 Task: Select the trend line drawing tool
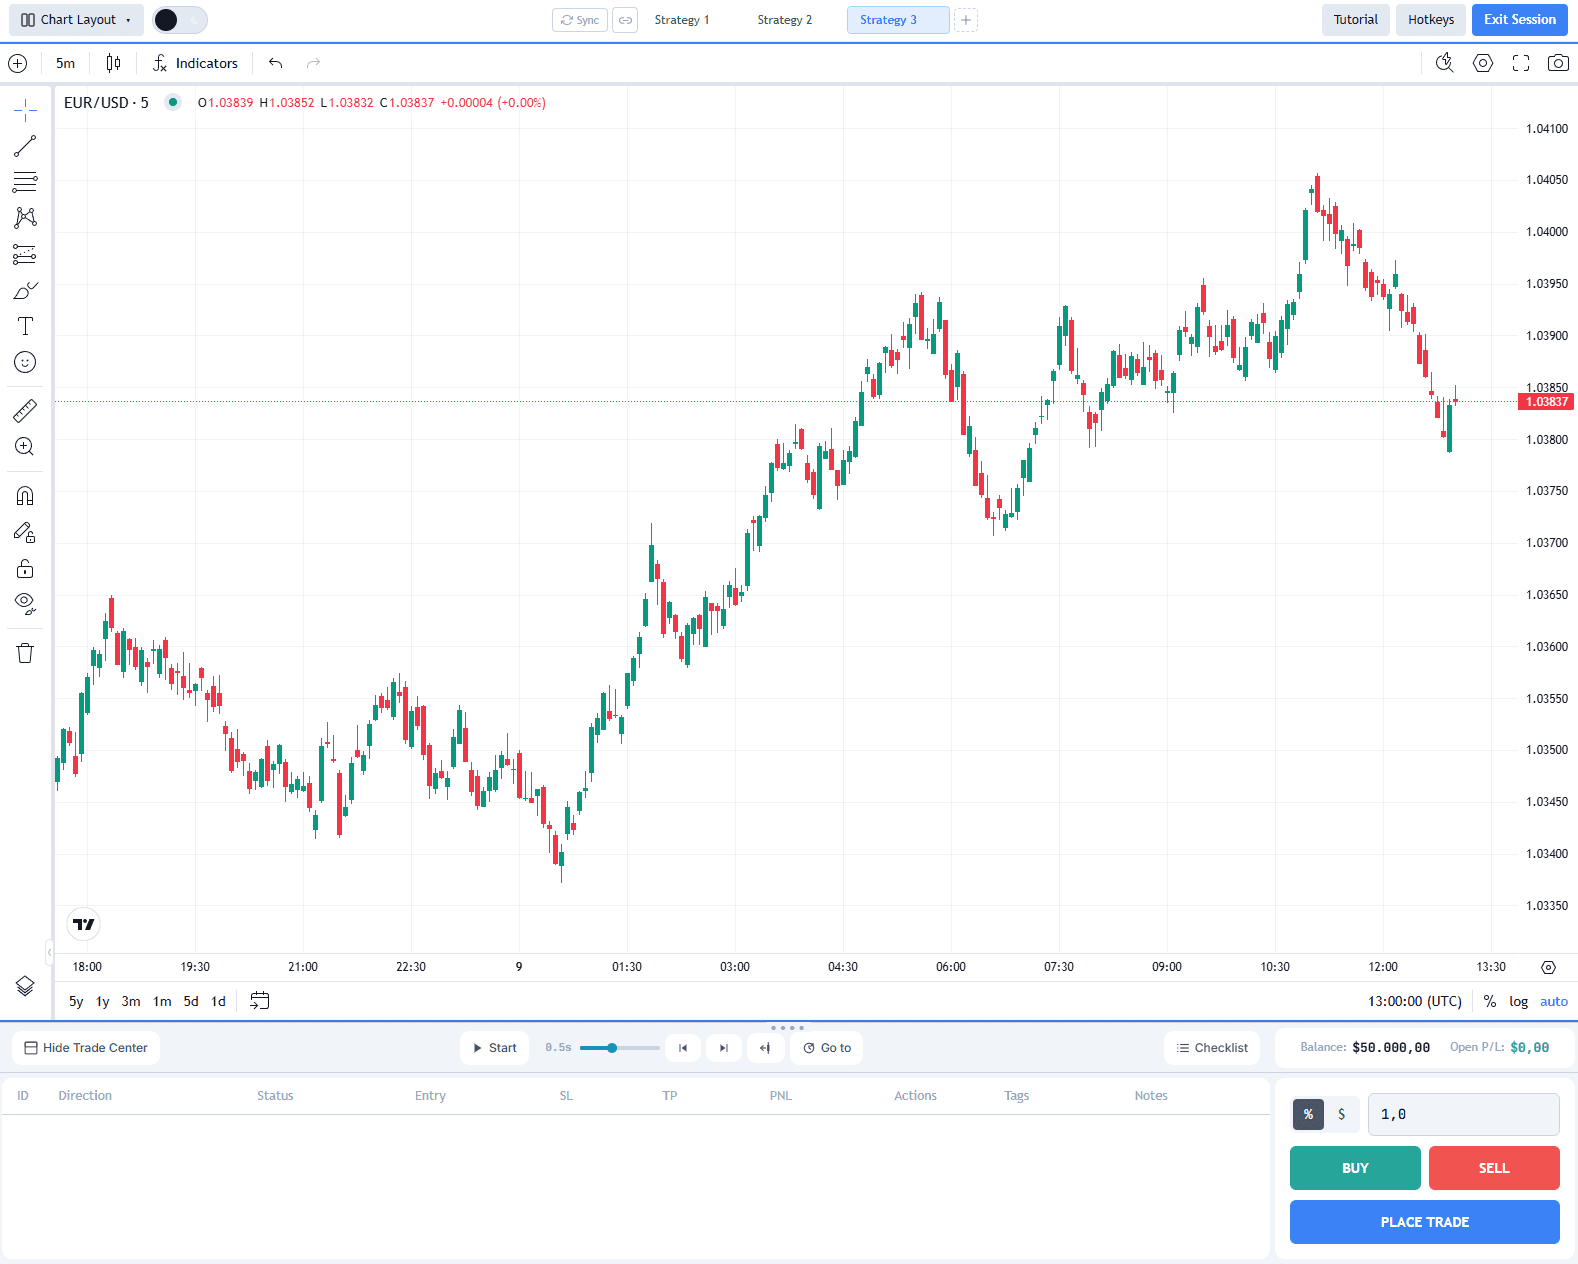click(25, 146)
